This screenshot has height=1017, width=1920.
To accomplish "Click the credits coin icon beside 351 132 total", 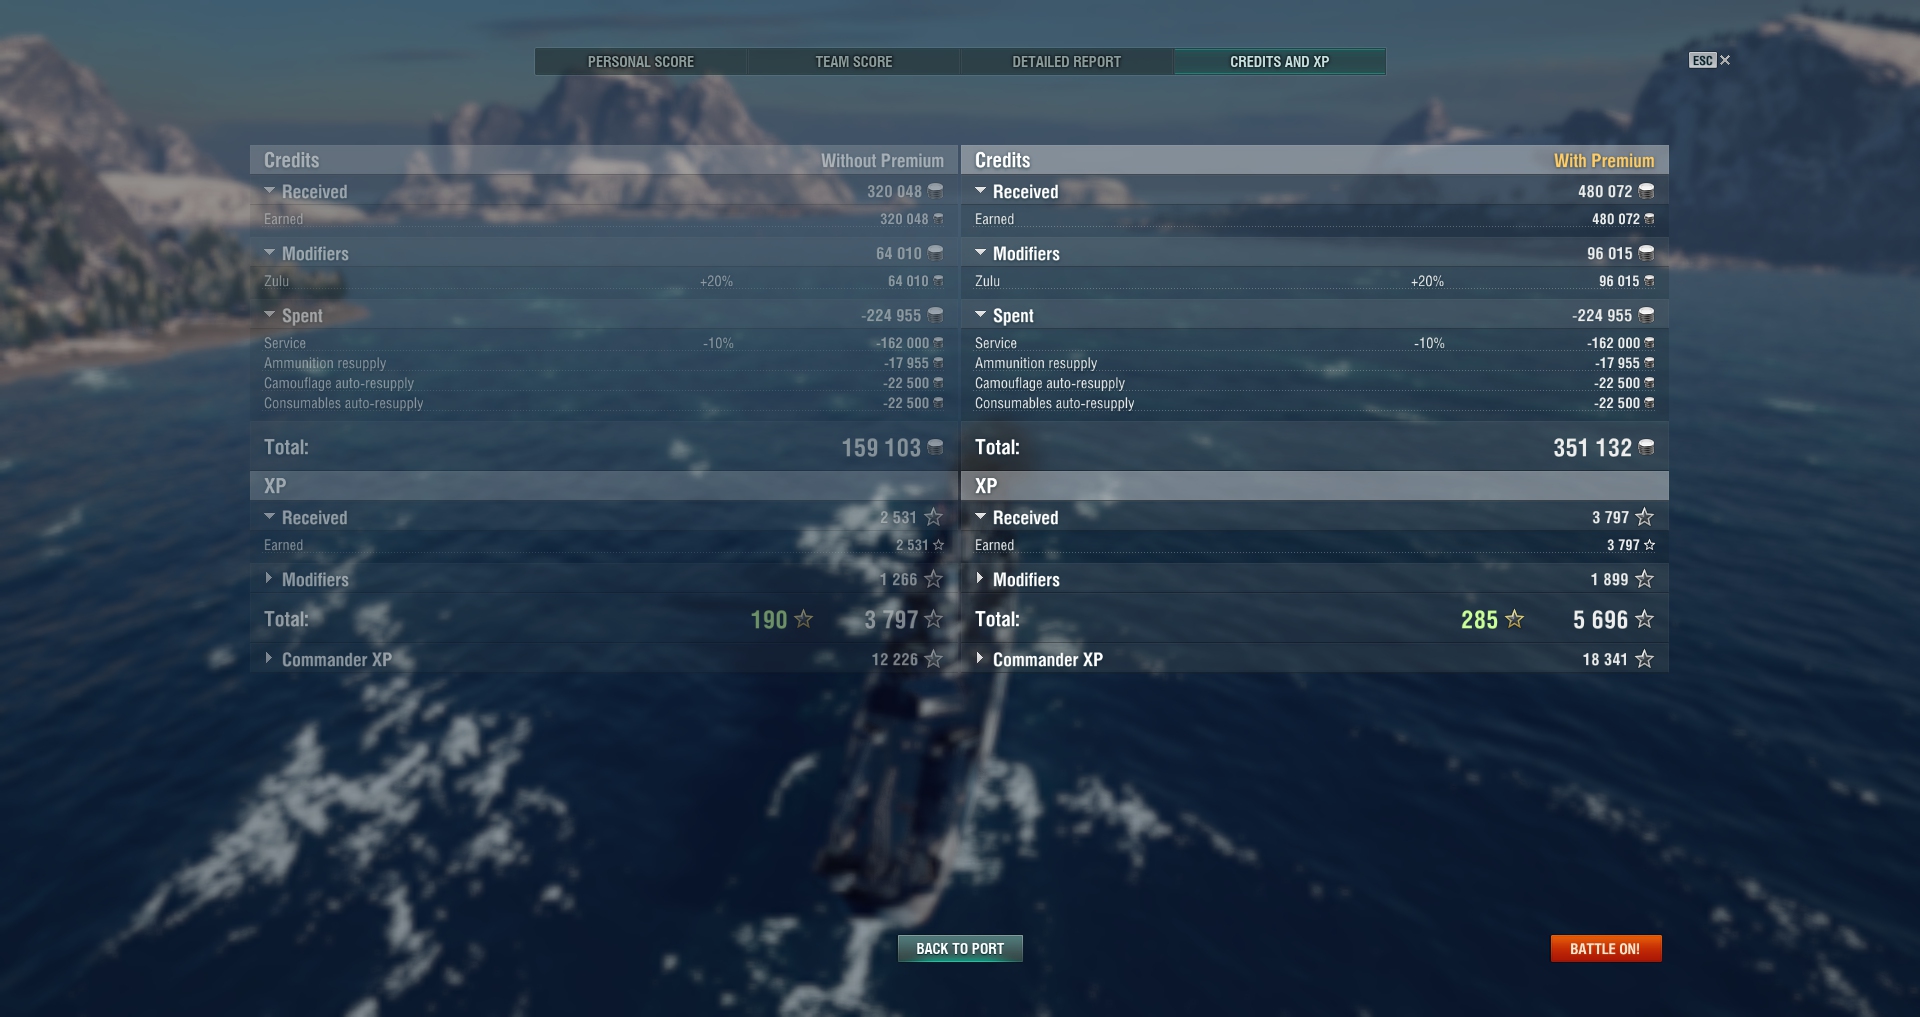I will tap(1646, 447).
